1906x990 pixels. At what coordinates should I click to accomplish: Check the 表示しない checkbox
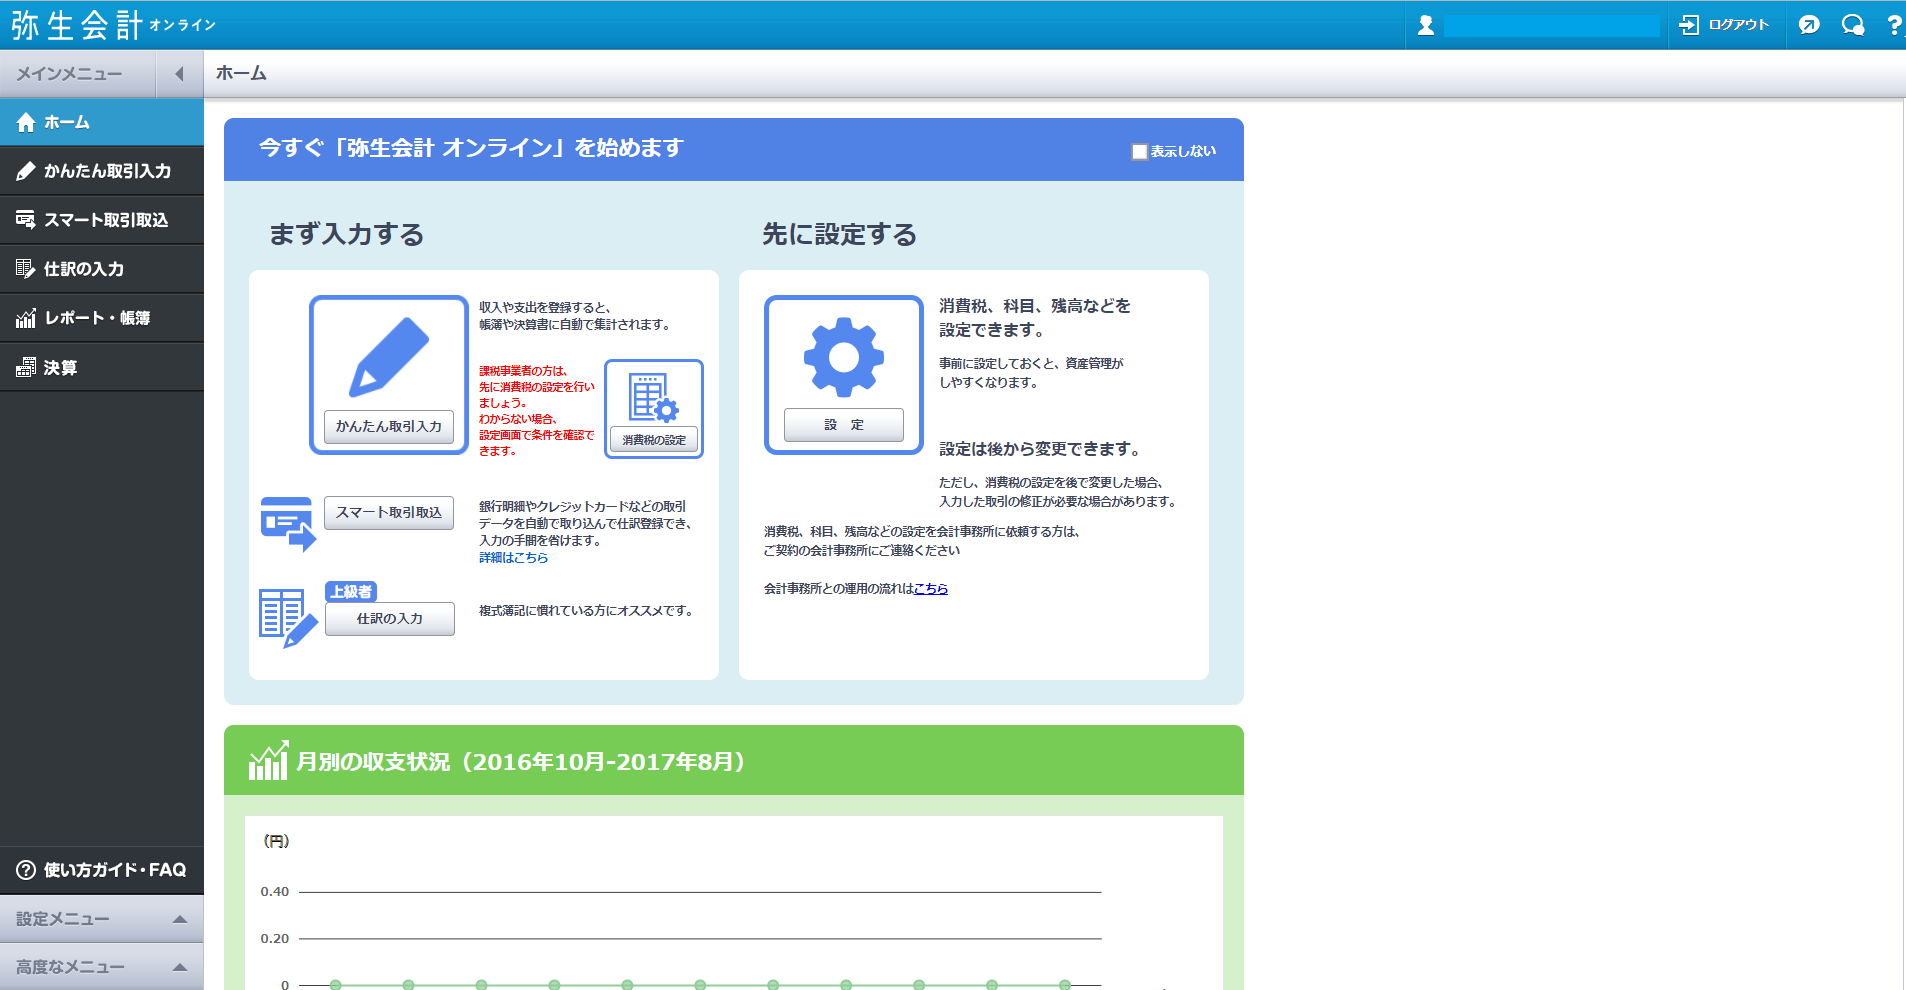[x=1139, y=152]
